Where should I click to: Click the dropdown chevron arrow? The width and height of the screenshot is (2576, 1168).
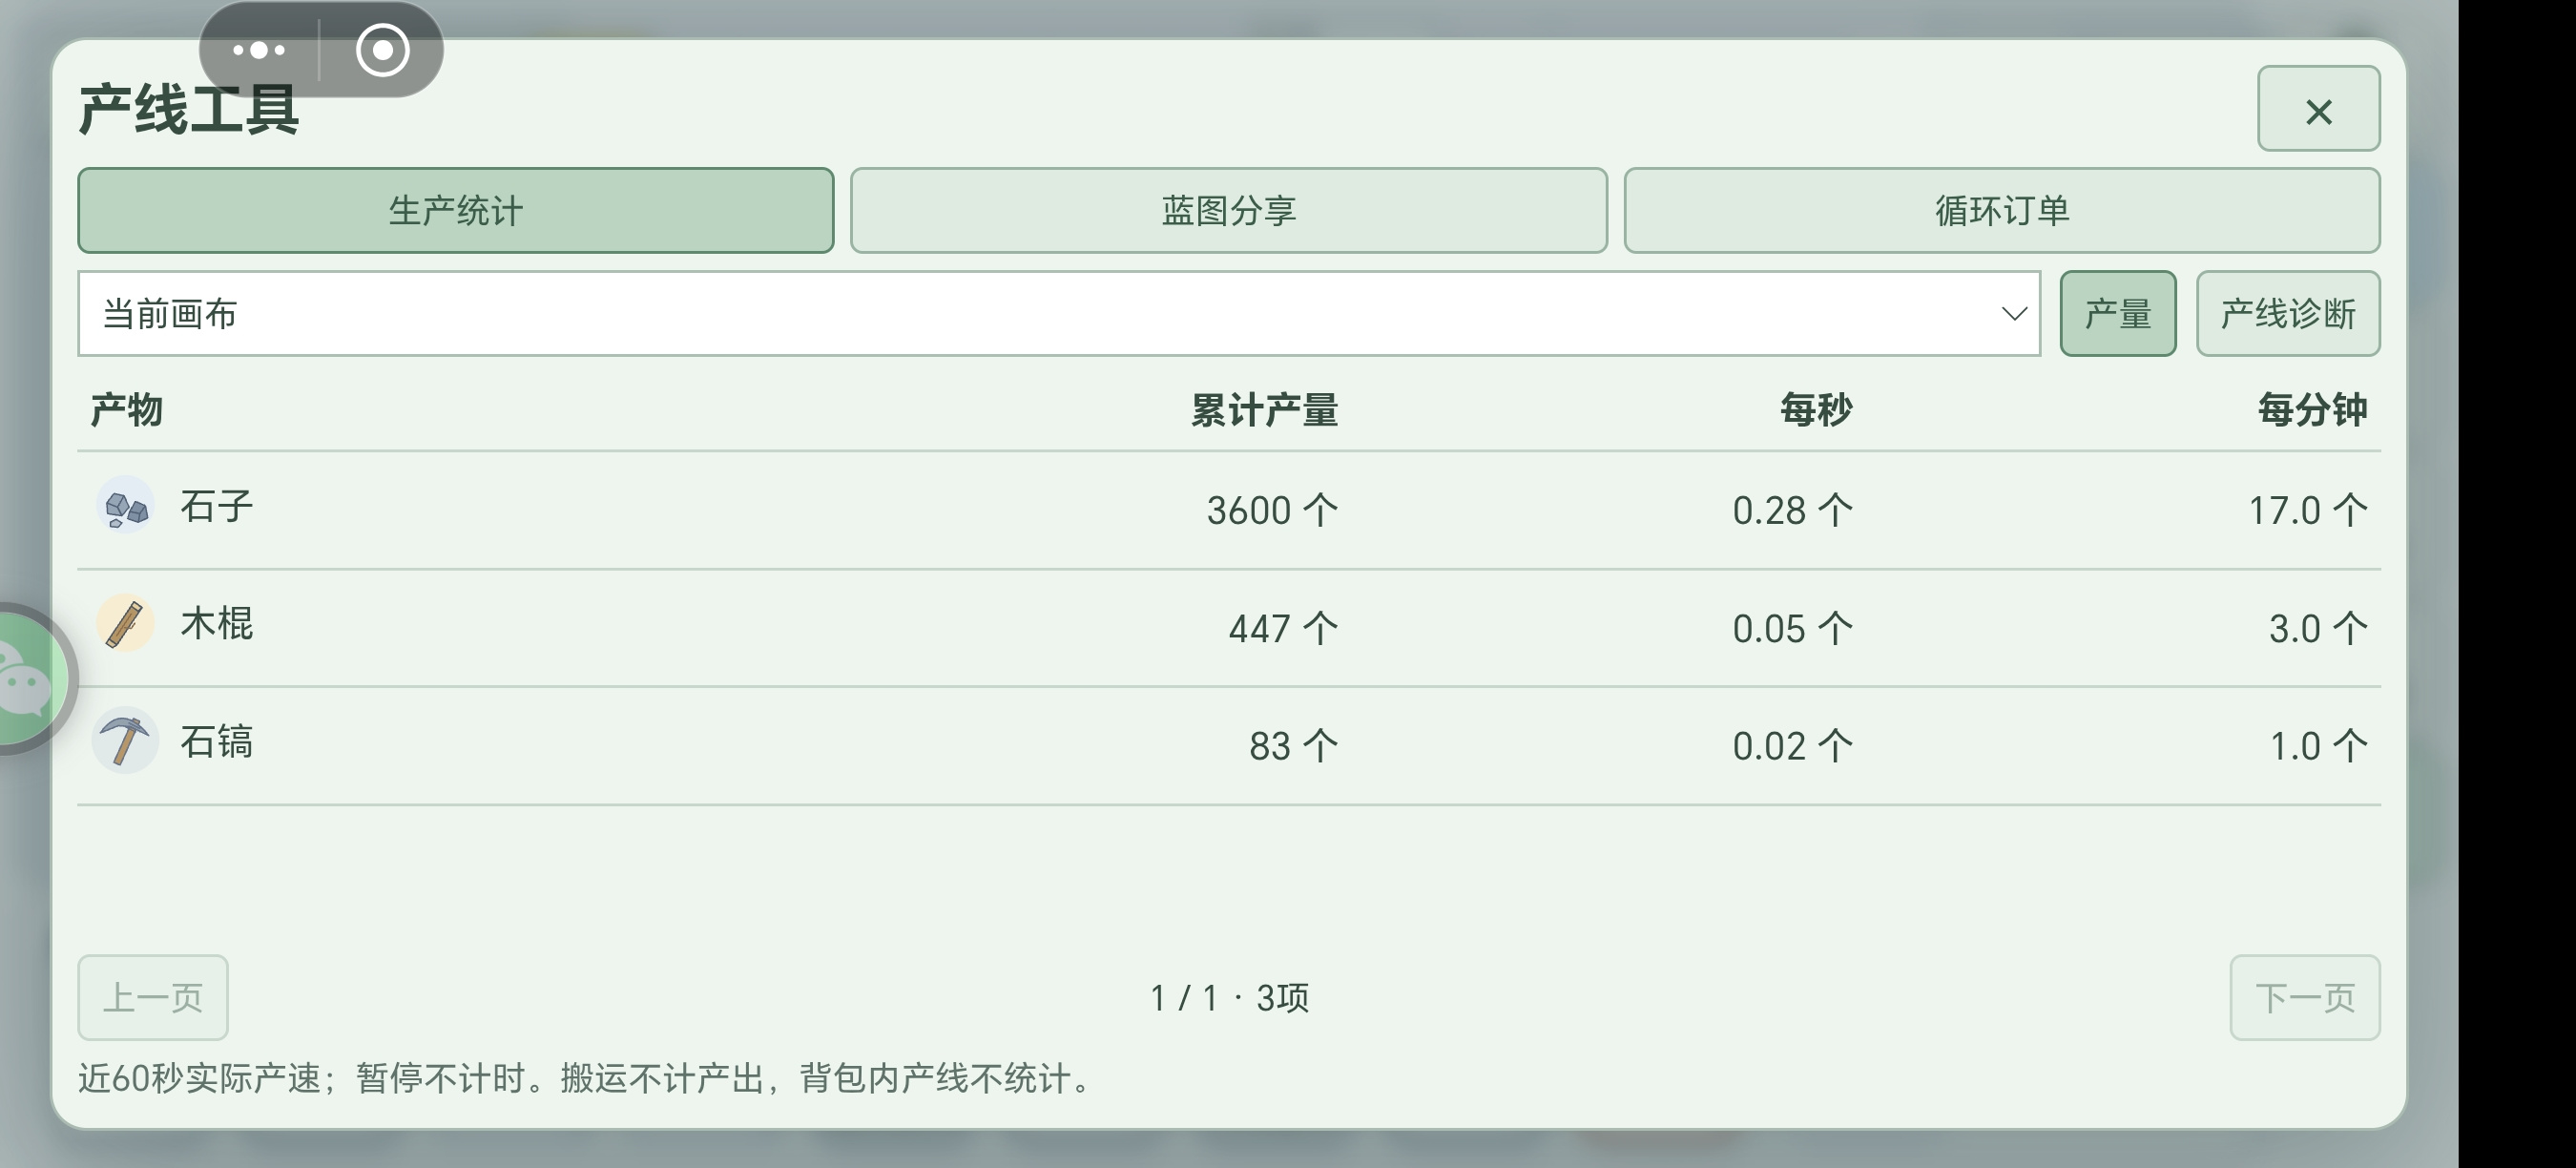point(2014,314)
